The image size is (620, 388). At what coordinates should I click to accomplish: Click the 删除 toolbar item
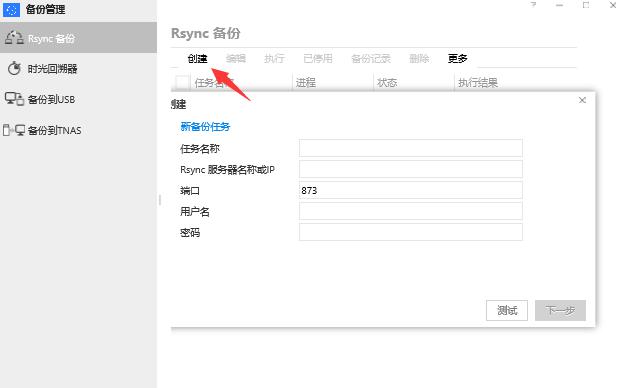tap(419, 59)
